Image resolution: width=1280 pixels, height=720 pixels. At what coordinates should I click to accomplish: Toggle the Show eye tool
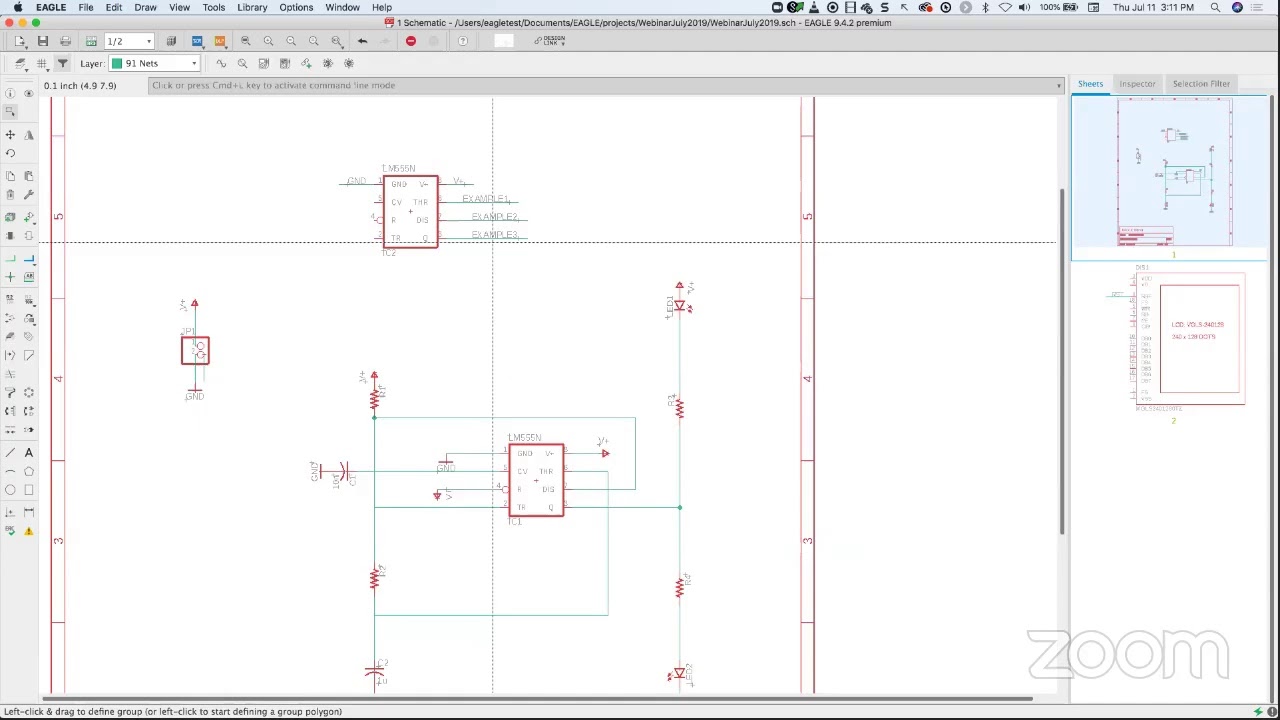pos(29,93)
